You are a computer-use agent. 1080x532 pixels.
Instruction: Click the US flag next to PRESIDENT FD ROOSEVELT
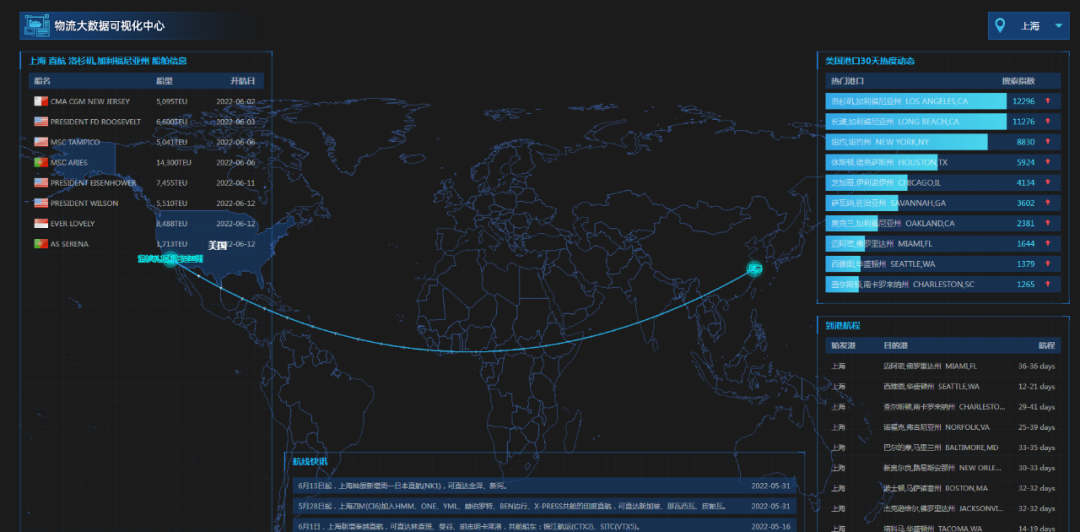(x=40, y=122)
